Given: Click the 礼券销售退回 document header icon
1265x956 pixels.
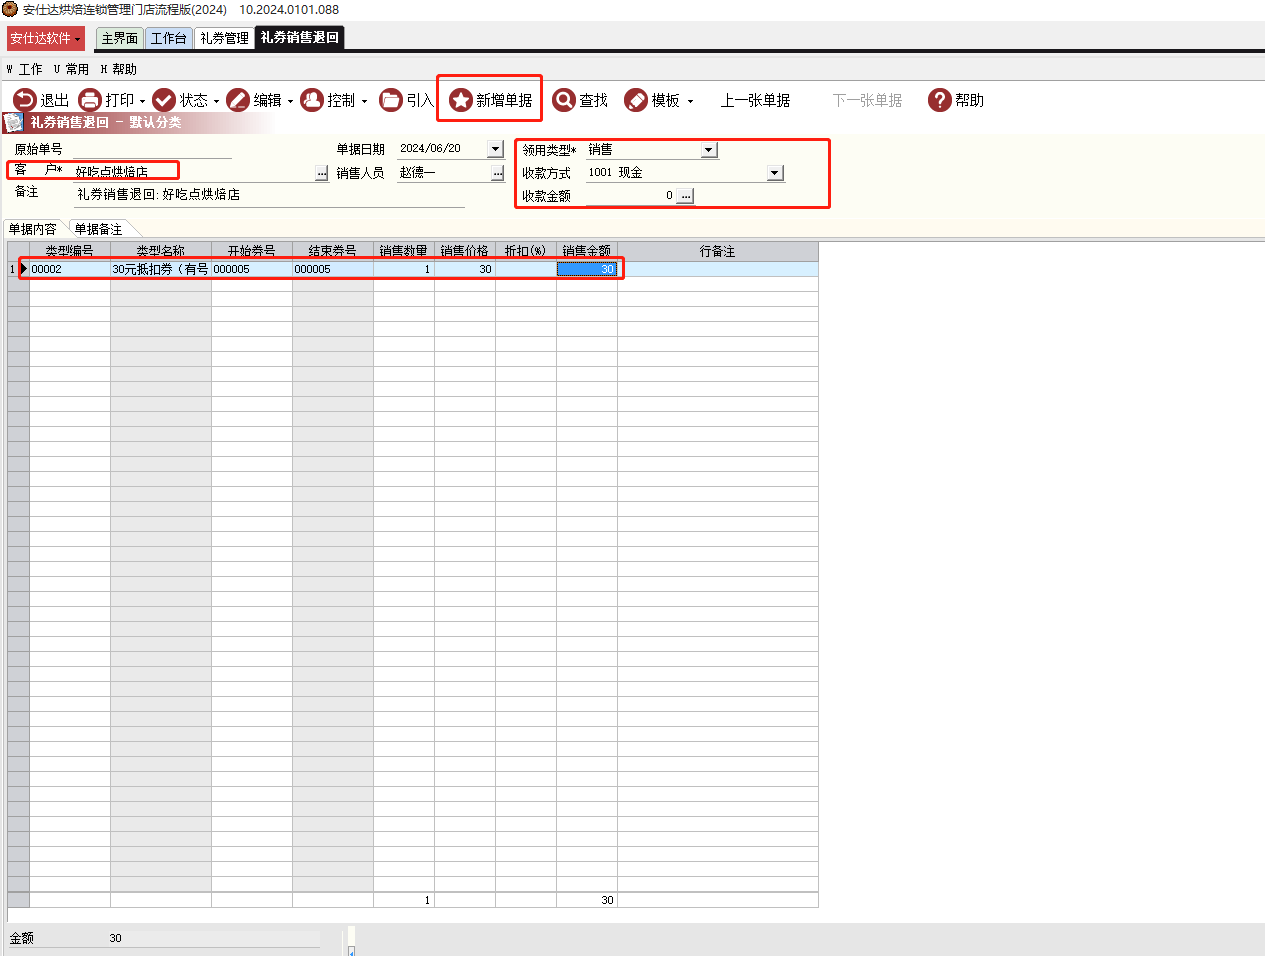Looking at the screenshot, I should click(13, 122).
